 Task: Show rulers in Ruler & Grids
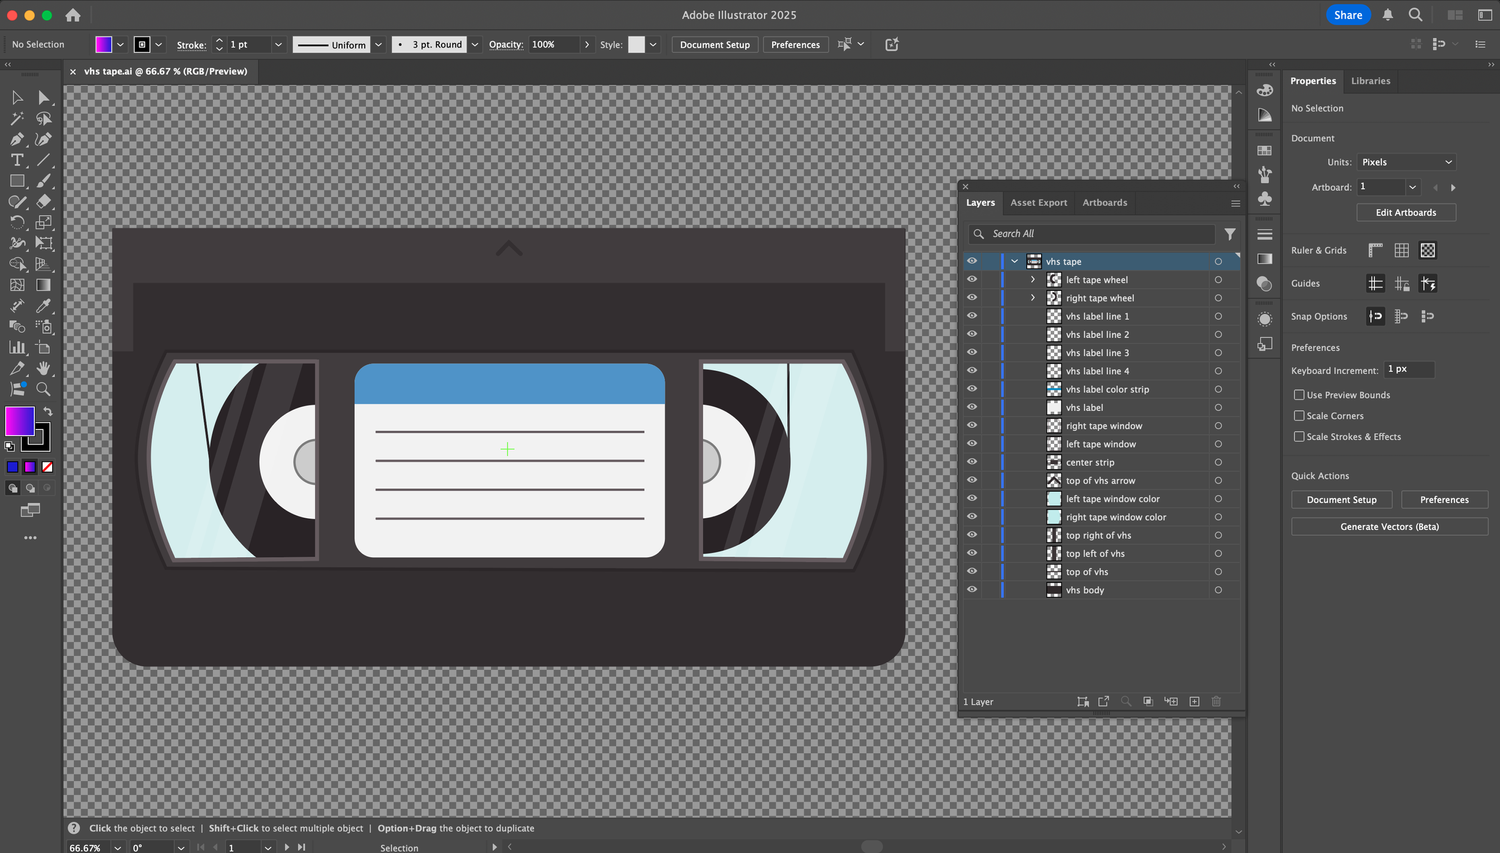(x=1376, y=250)
